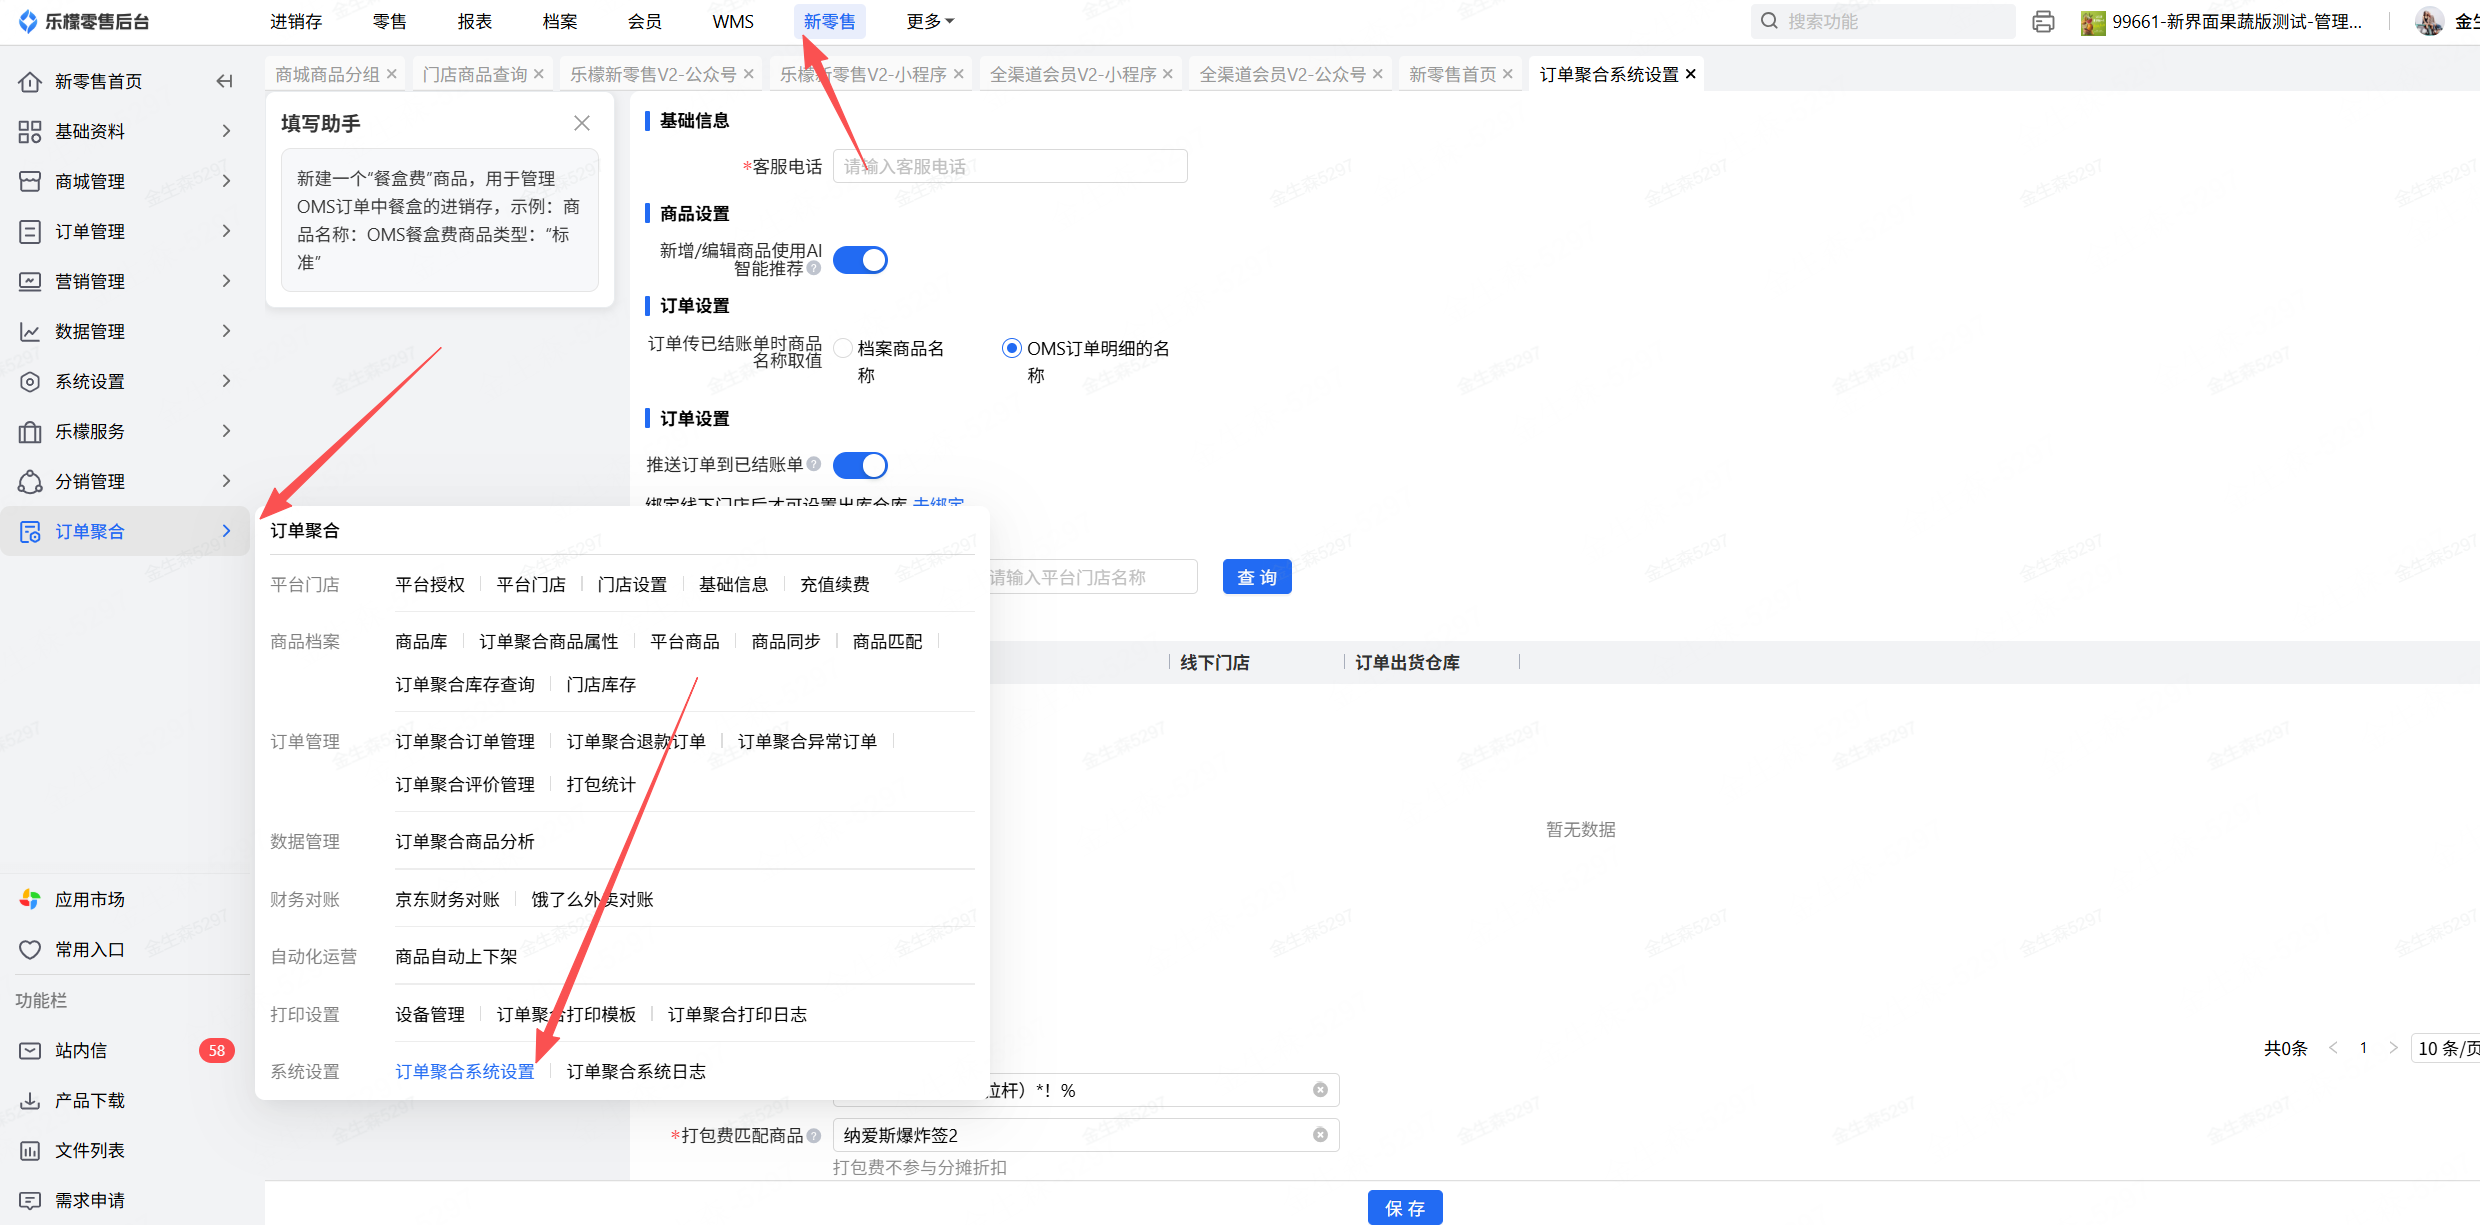Click the 查询 button
Screen dimensions: 2480x1225
(1256, 577)
